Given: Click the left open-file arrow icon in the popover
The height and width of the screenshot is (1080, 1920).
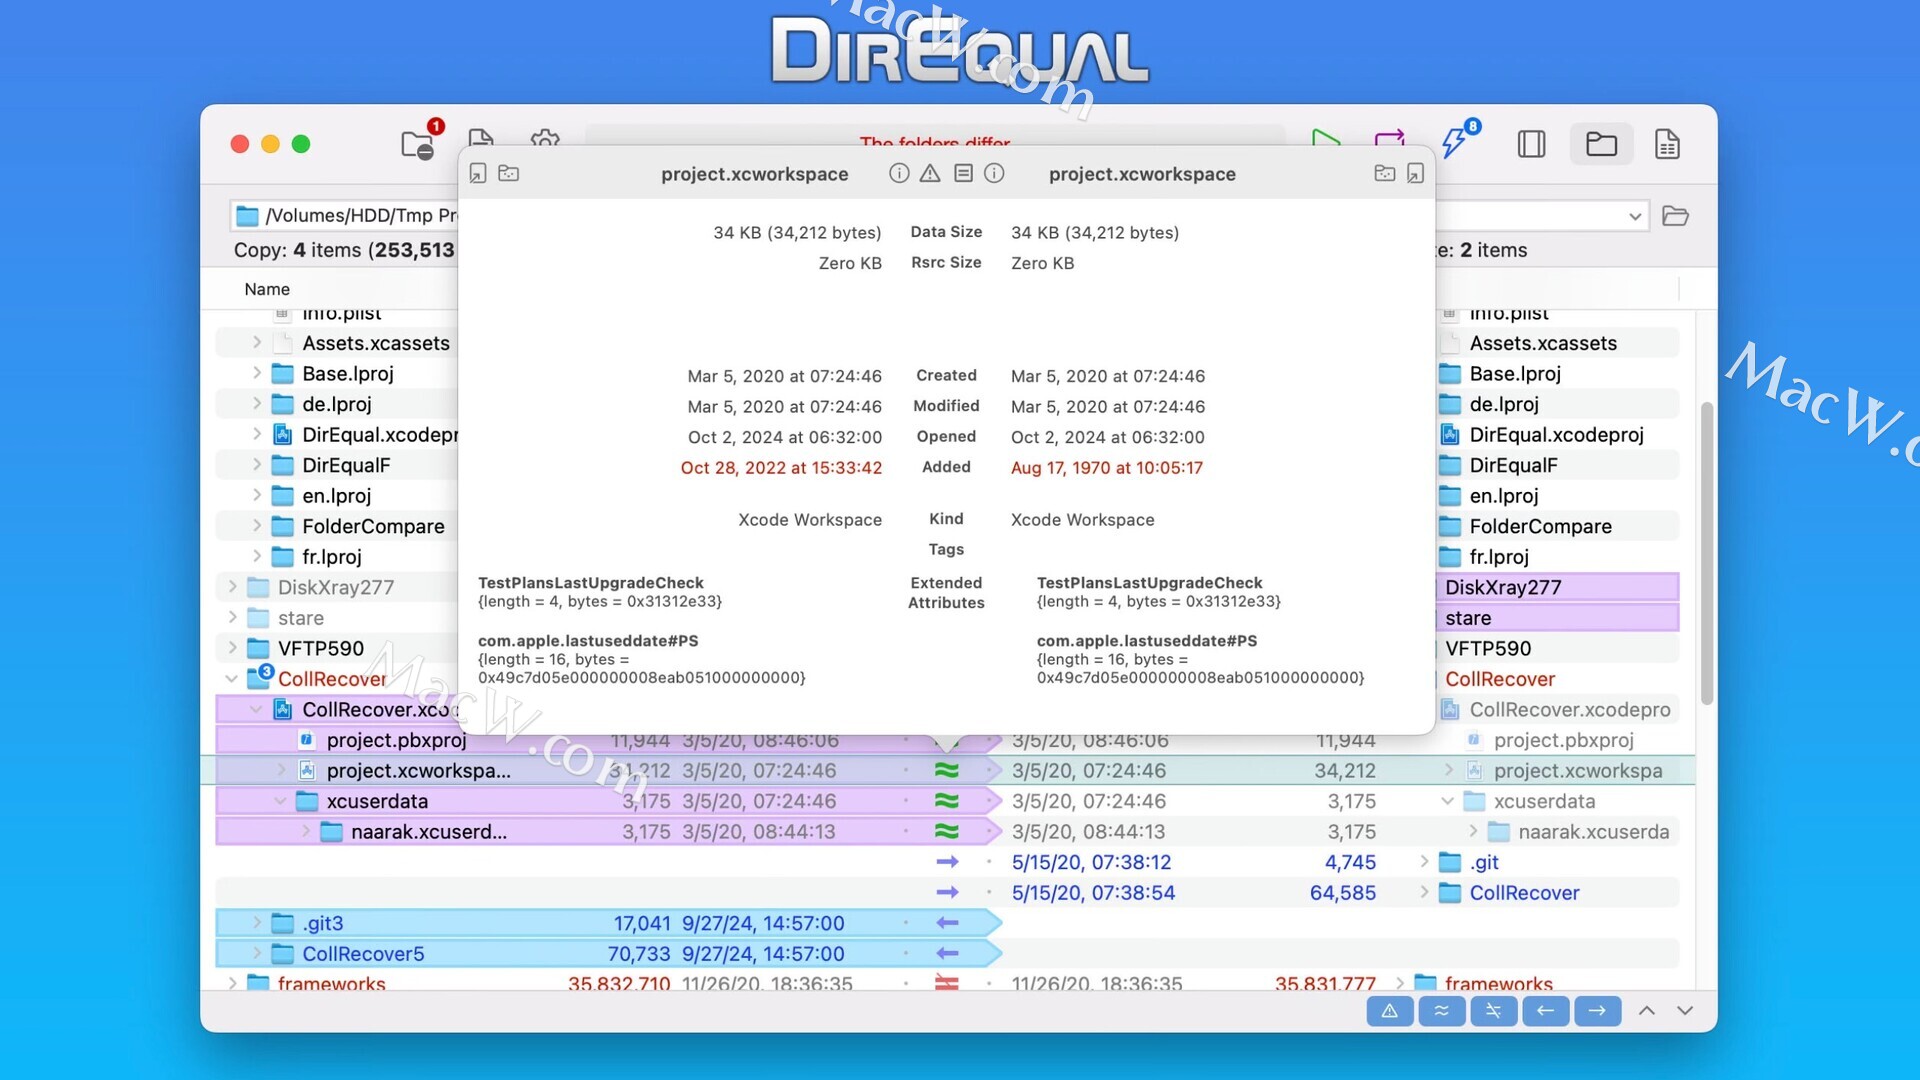Looking at the screenshot, I should click(478, 174).
